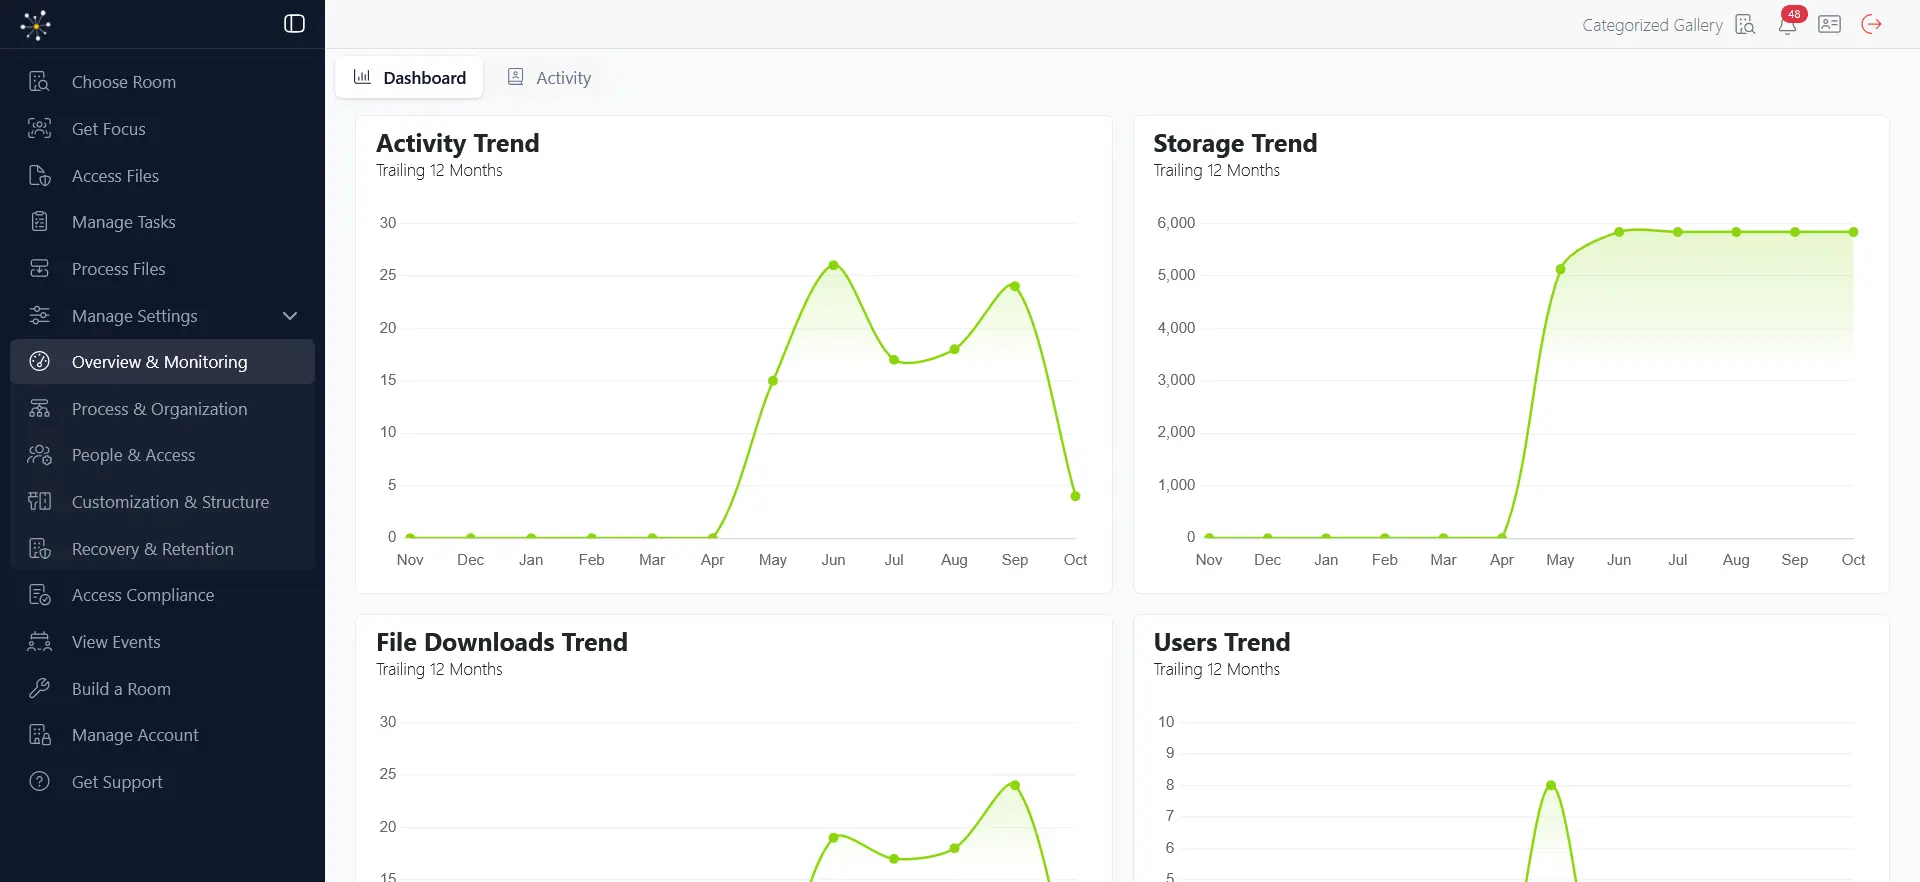Click the logout icon in the header
The width and height of the screenshot is (1920, 882).
(1872, 24)
